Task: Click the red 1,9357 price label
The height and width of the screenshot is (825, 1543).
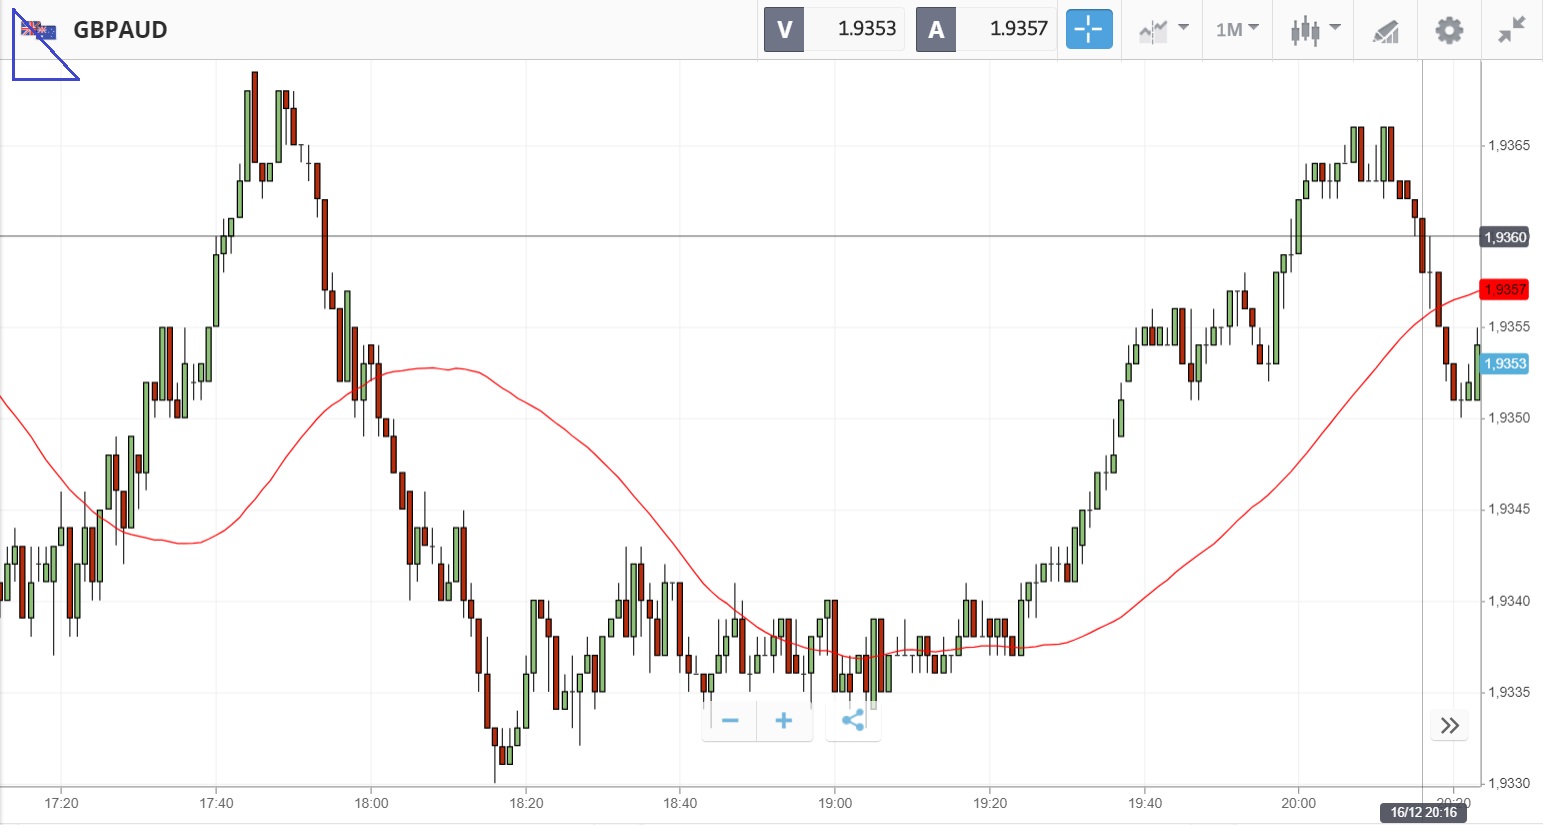Action: [1504, 290]
